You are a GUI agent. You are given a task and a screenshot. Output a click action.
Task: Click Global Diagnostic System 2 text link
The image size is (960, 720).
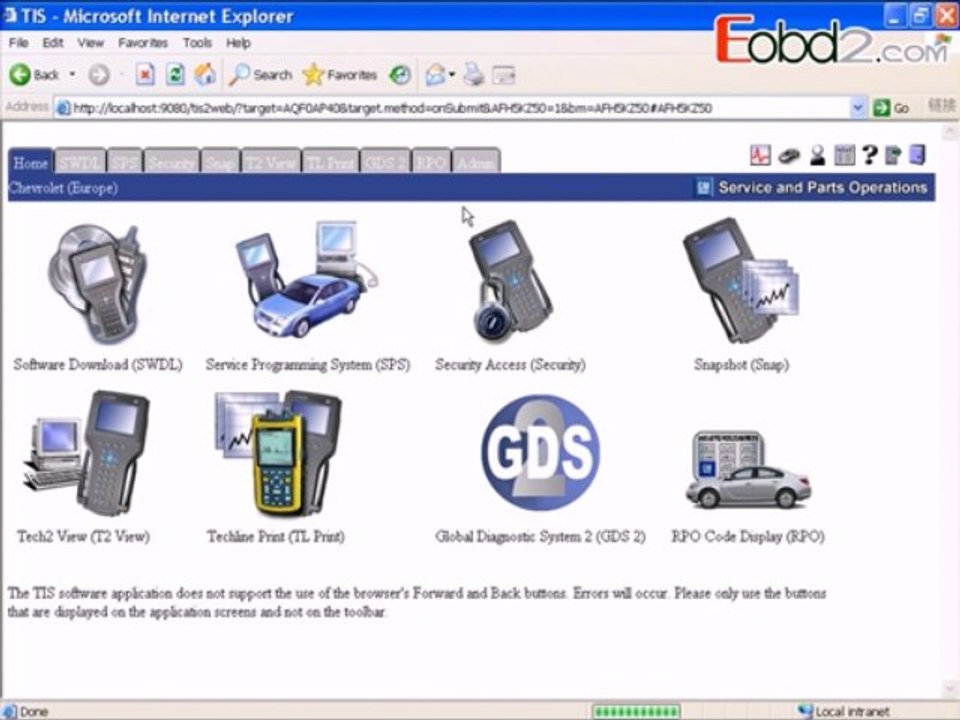tap(540, 537)
